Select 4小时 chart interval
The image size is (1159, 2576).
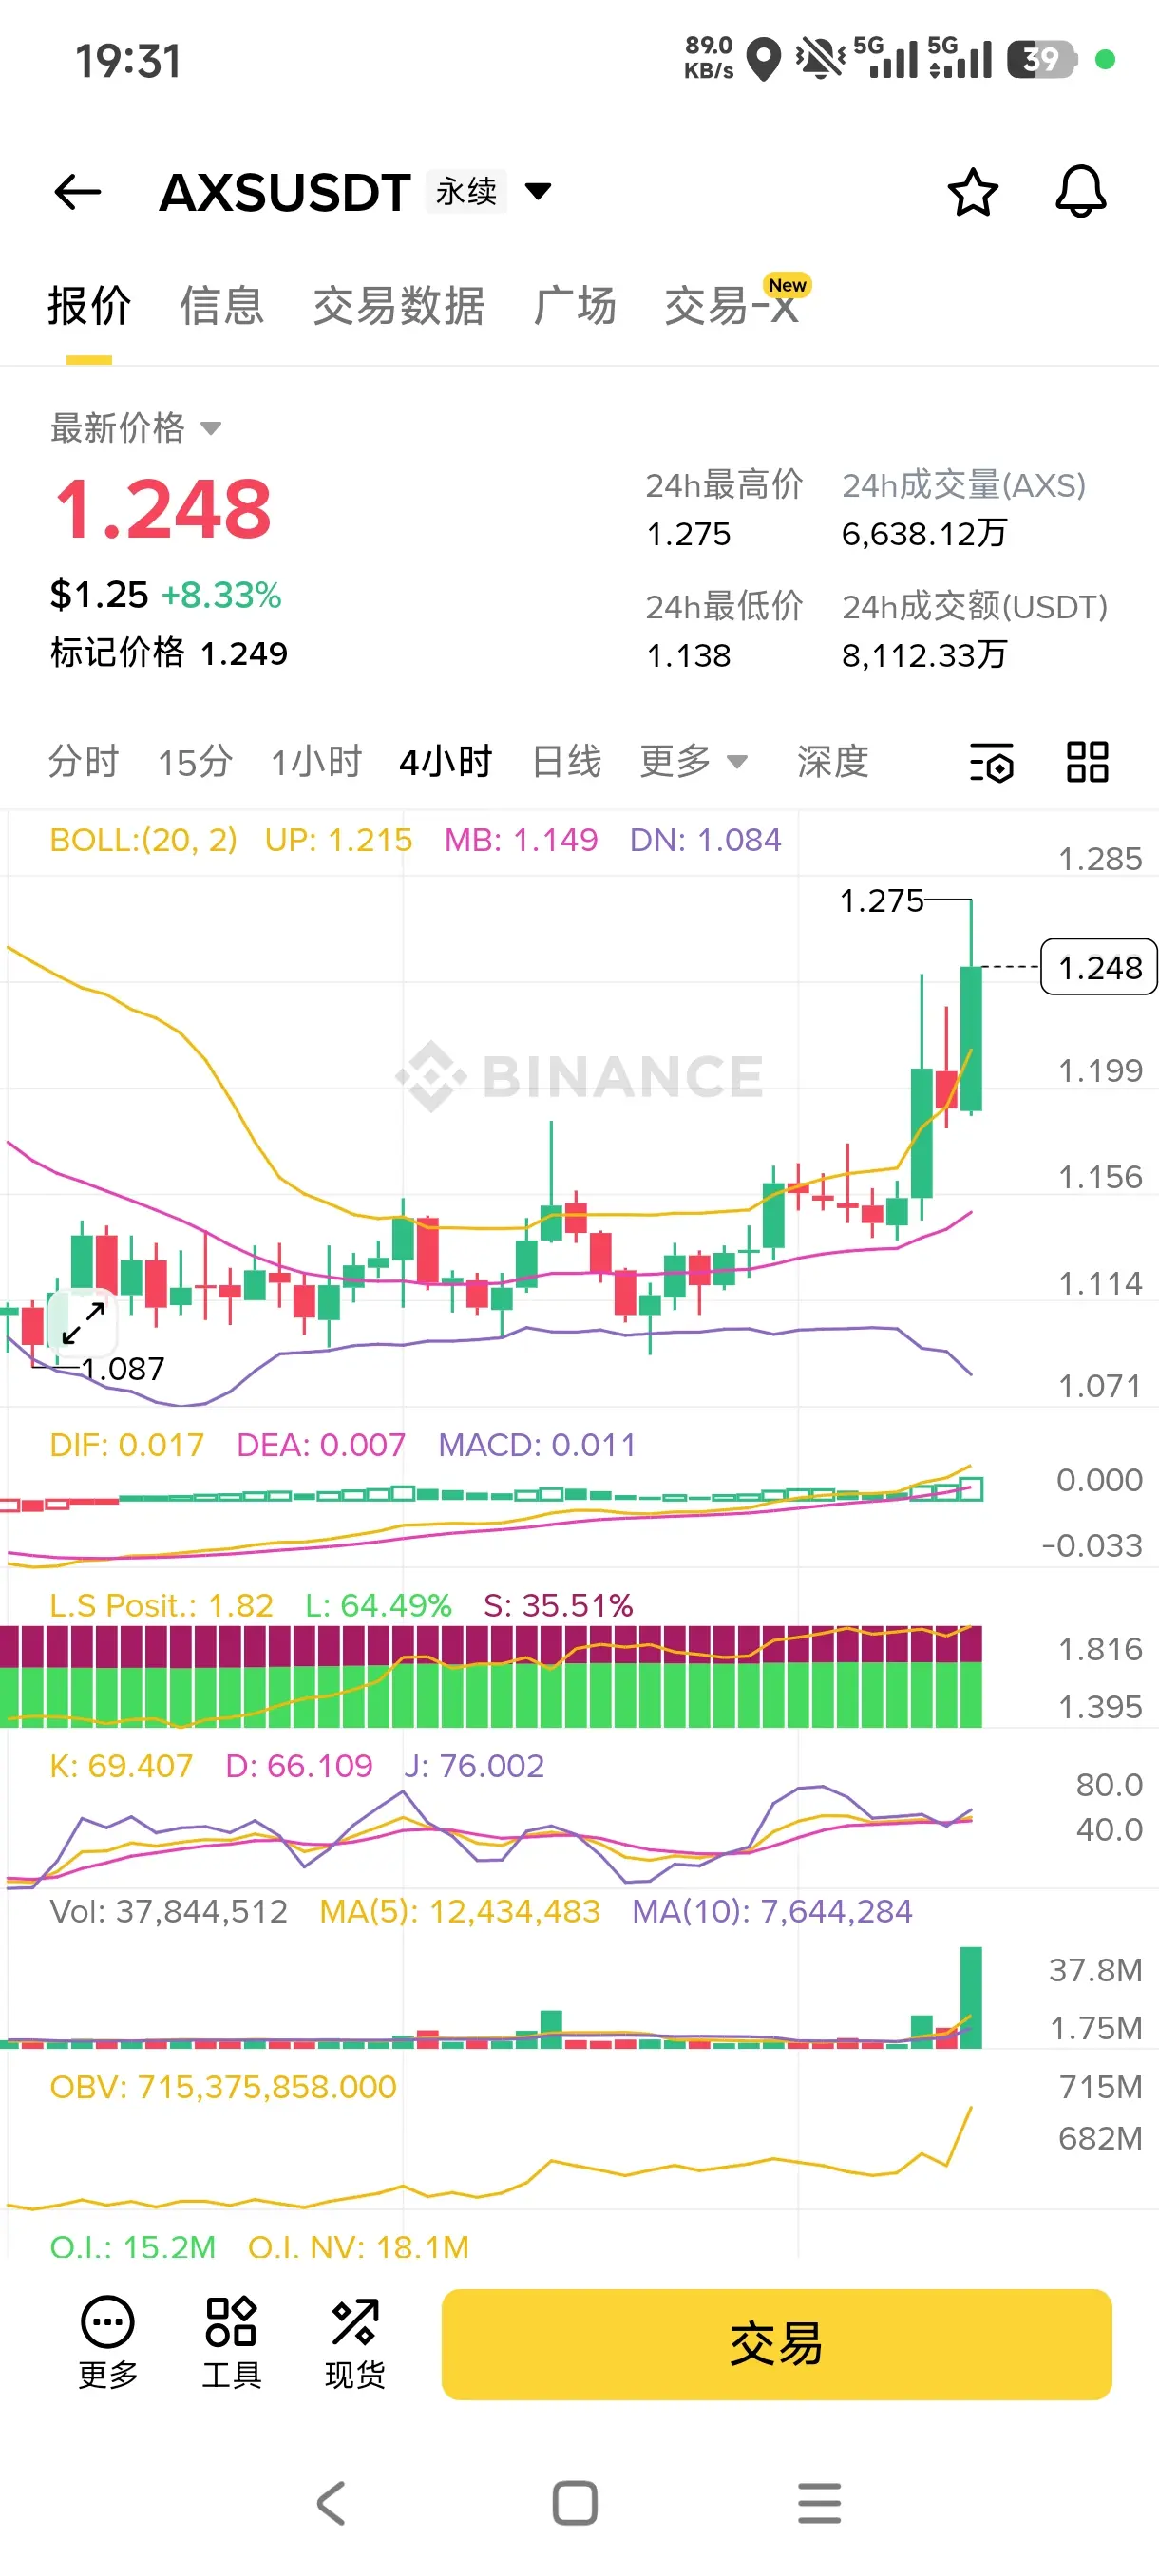(445, 762)
